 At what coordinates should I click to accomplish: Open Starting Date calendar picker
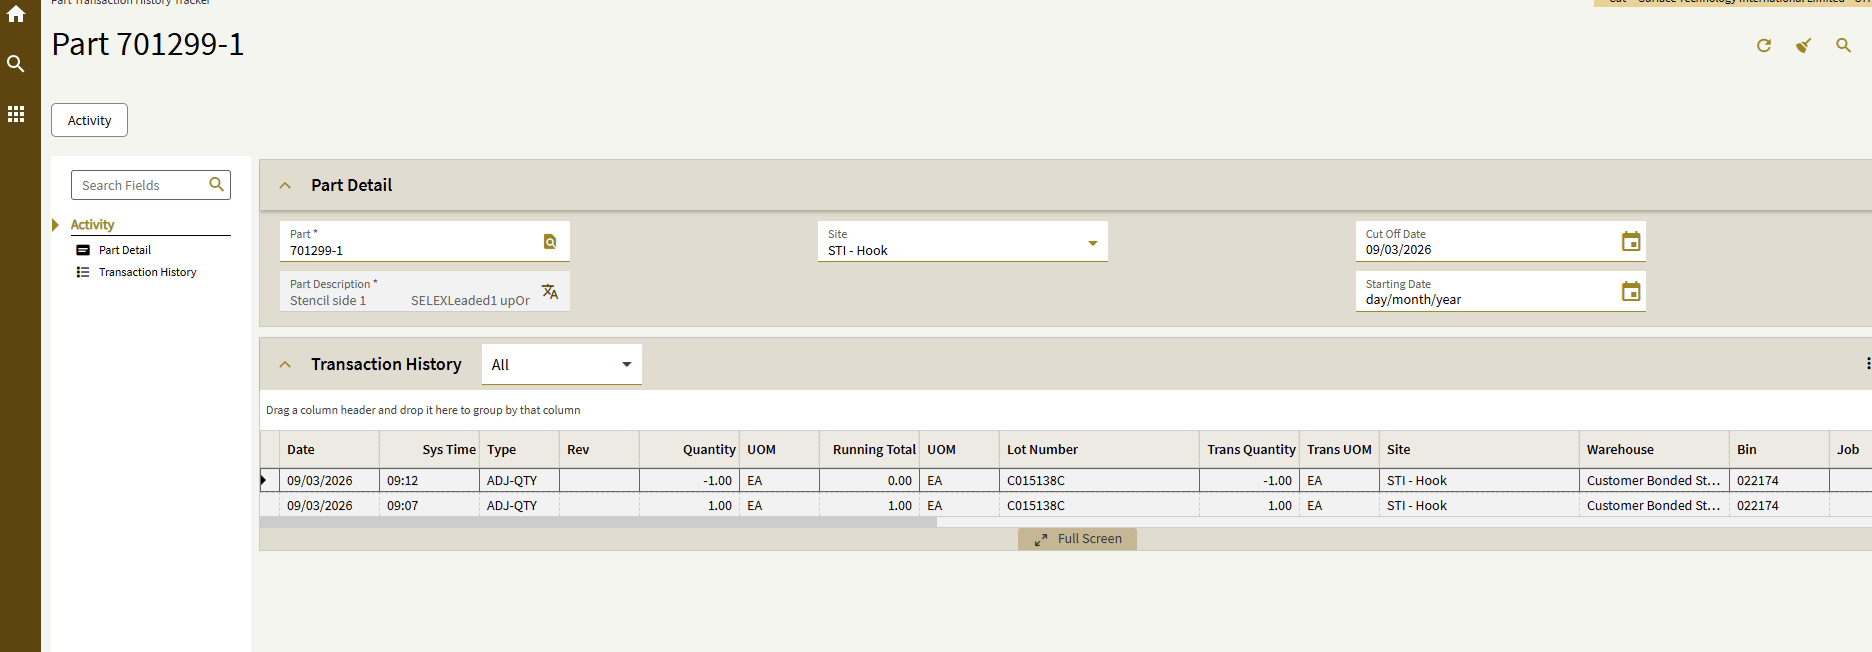[x=1631, y=292]
